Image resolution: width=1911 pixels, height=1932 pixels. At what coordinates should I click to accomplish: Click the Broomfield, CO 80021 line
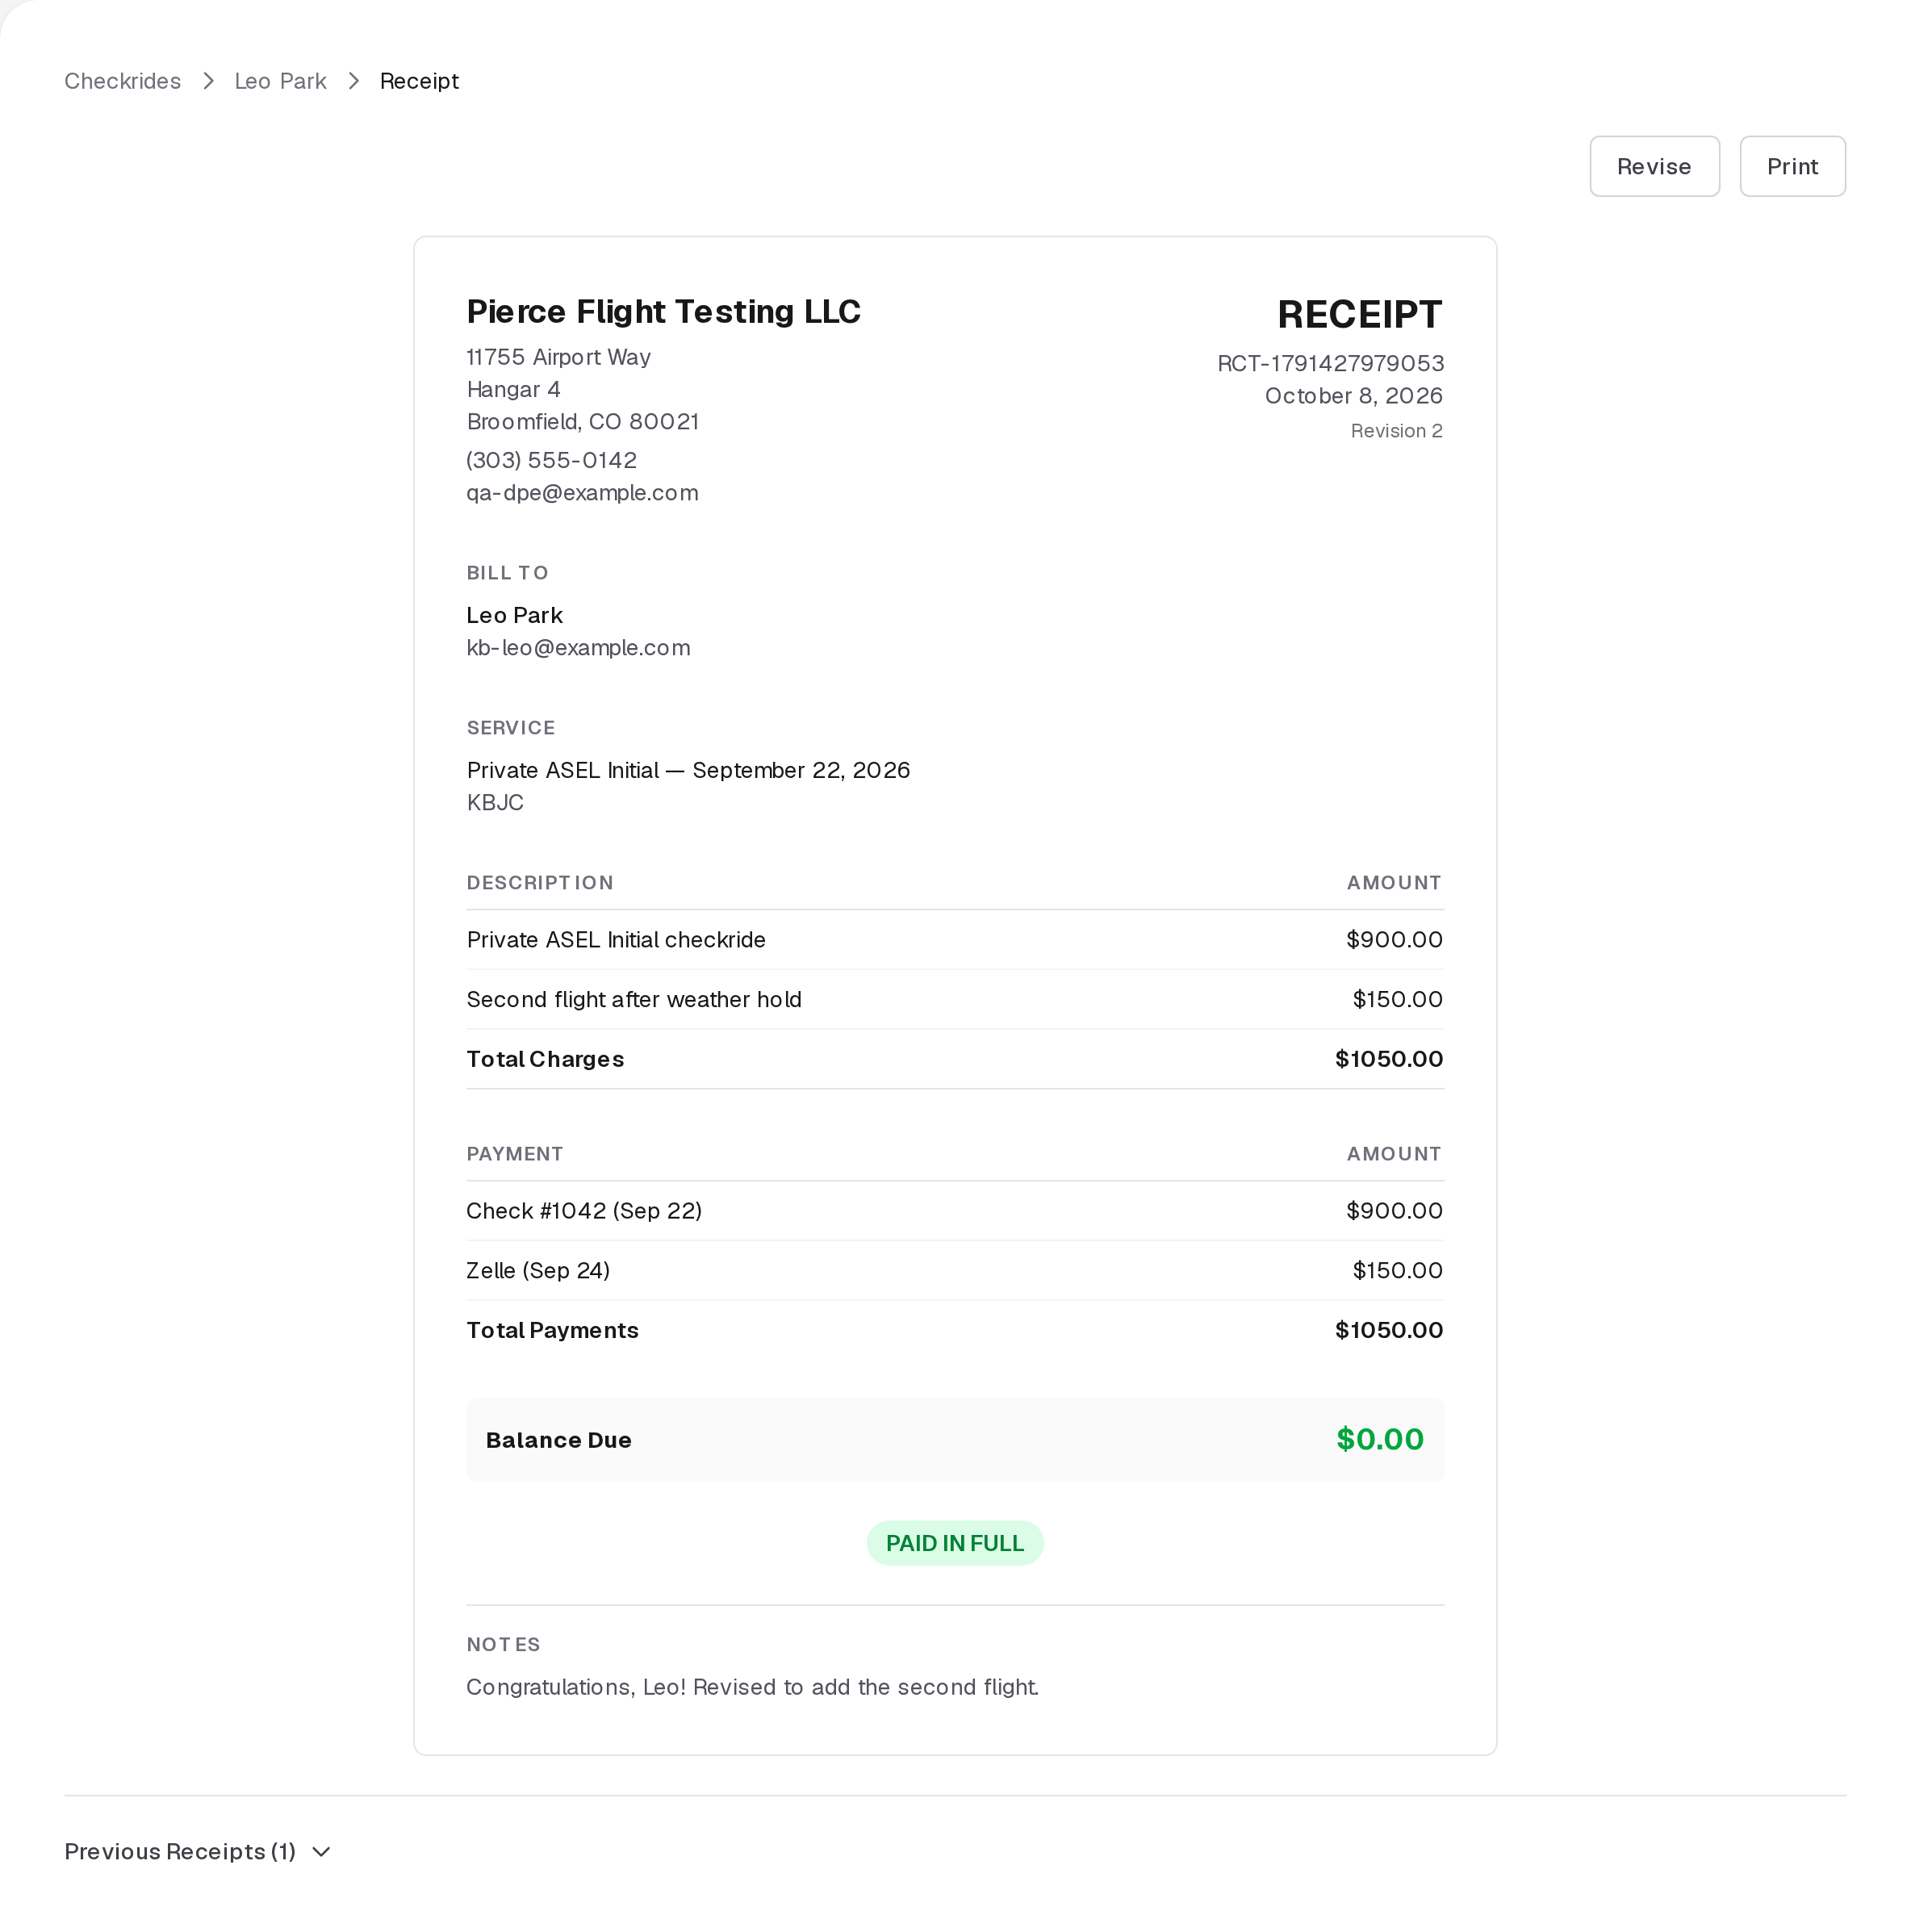(582, 422)
